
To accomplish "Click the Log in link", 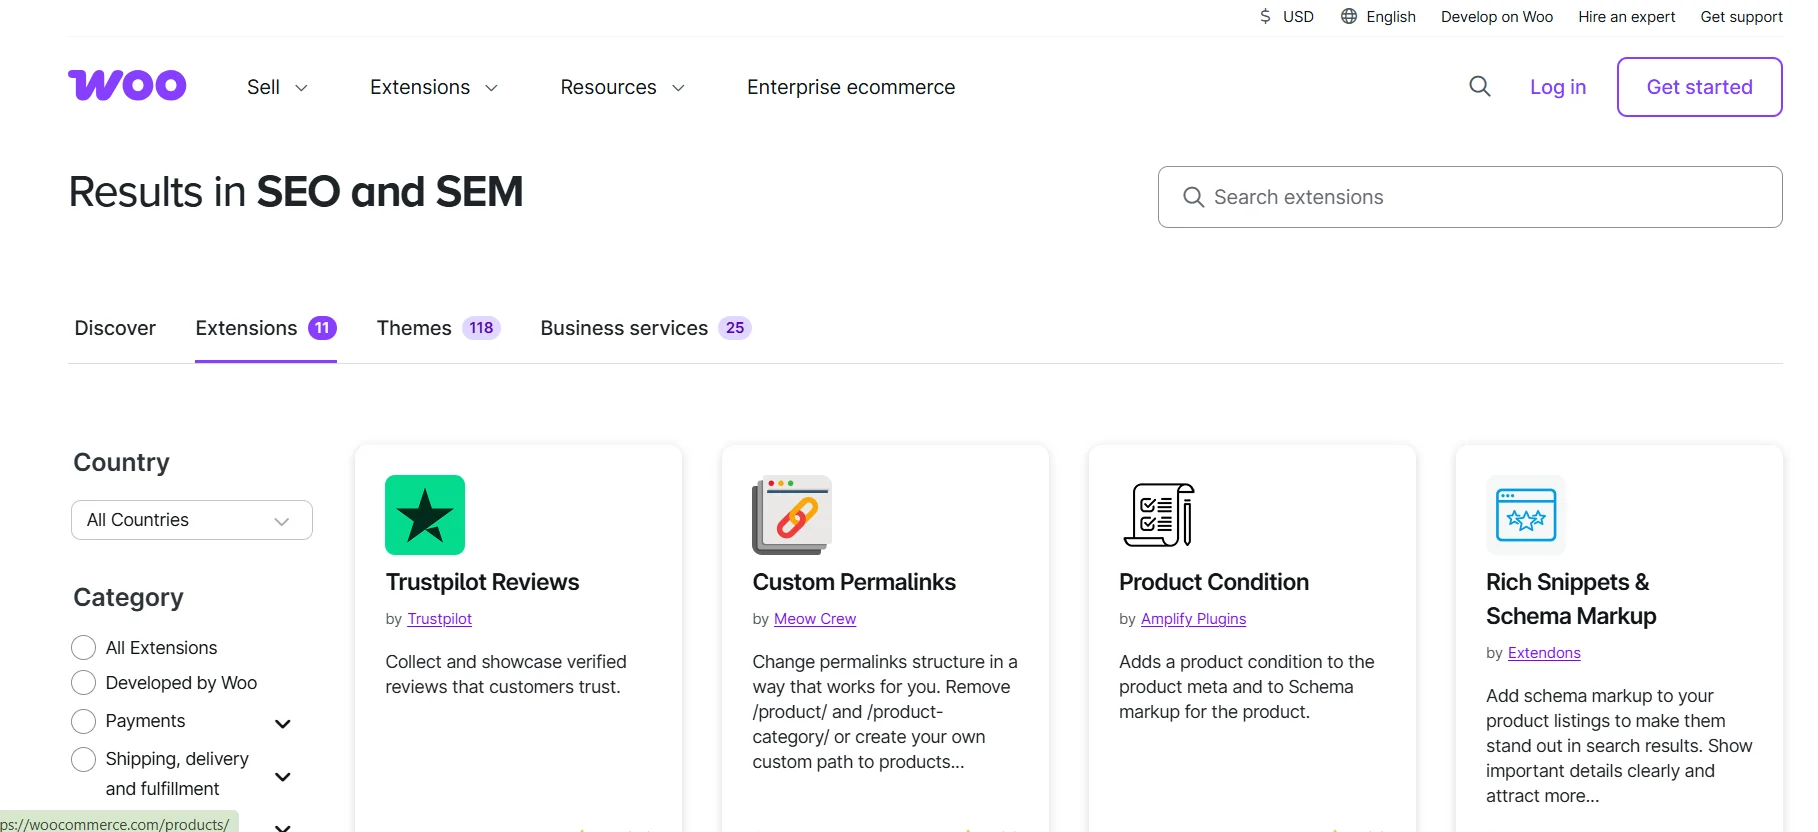I will coord(1558,87).
